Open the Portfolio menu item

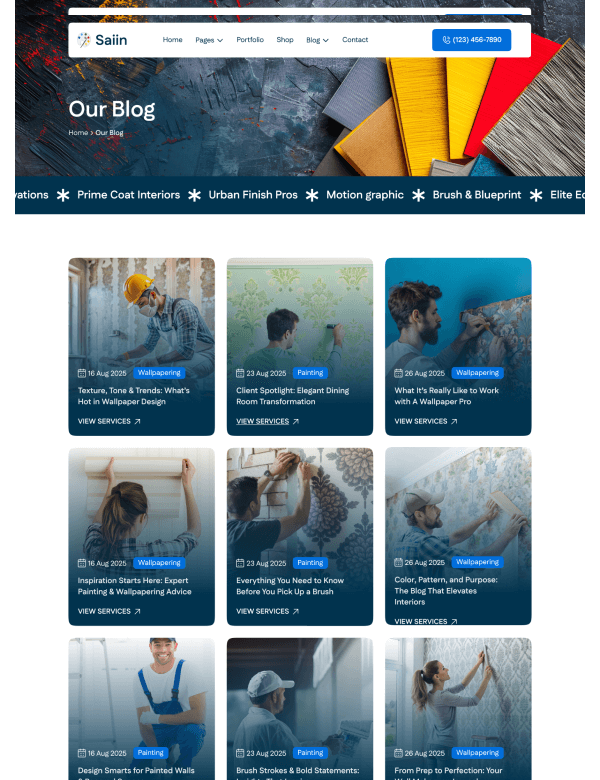coord(250,39)
